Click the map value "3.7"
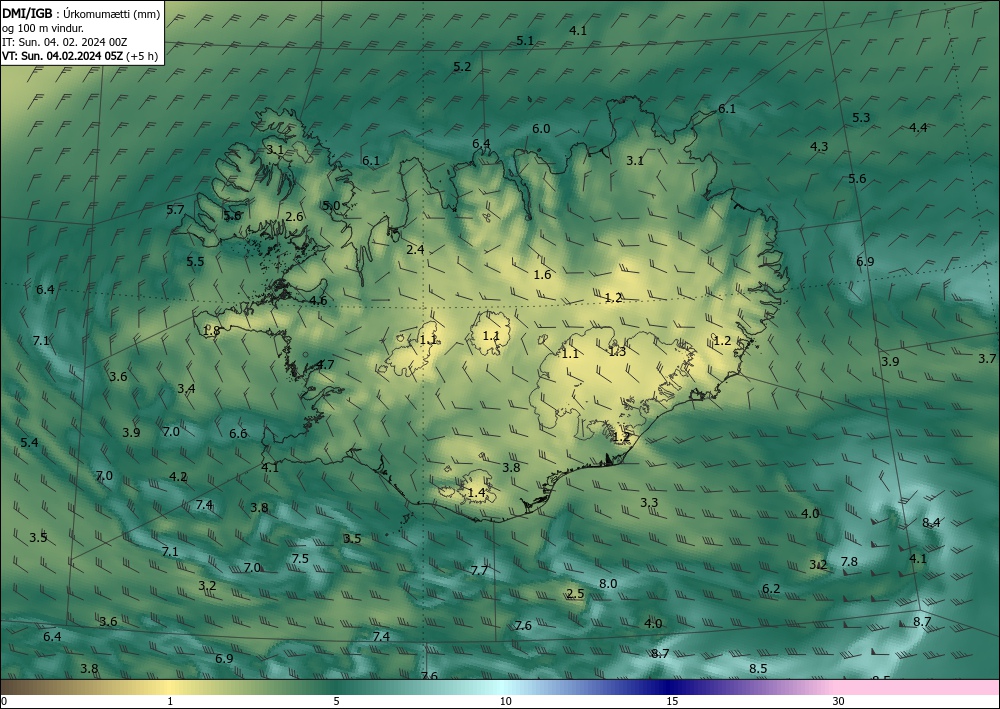This screenshot has width=1000, height=709. click(987, 359)
